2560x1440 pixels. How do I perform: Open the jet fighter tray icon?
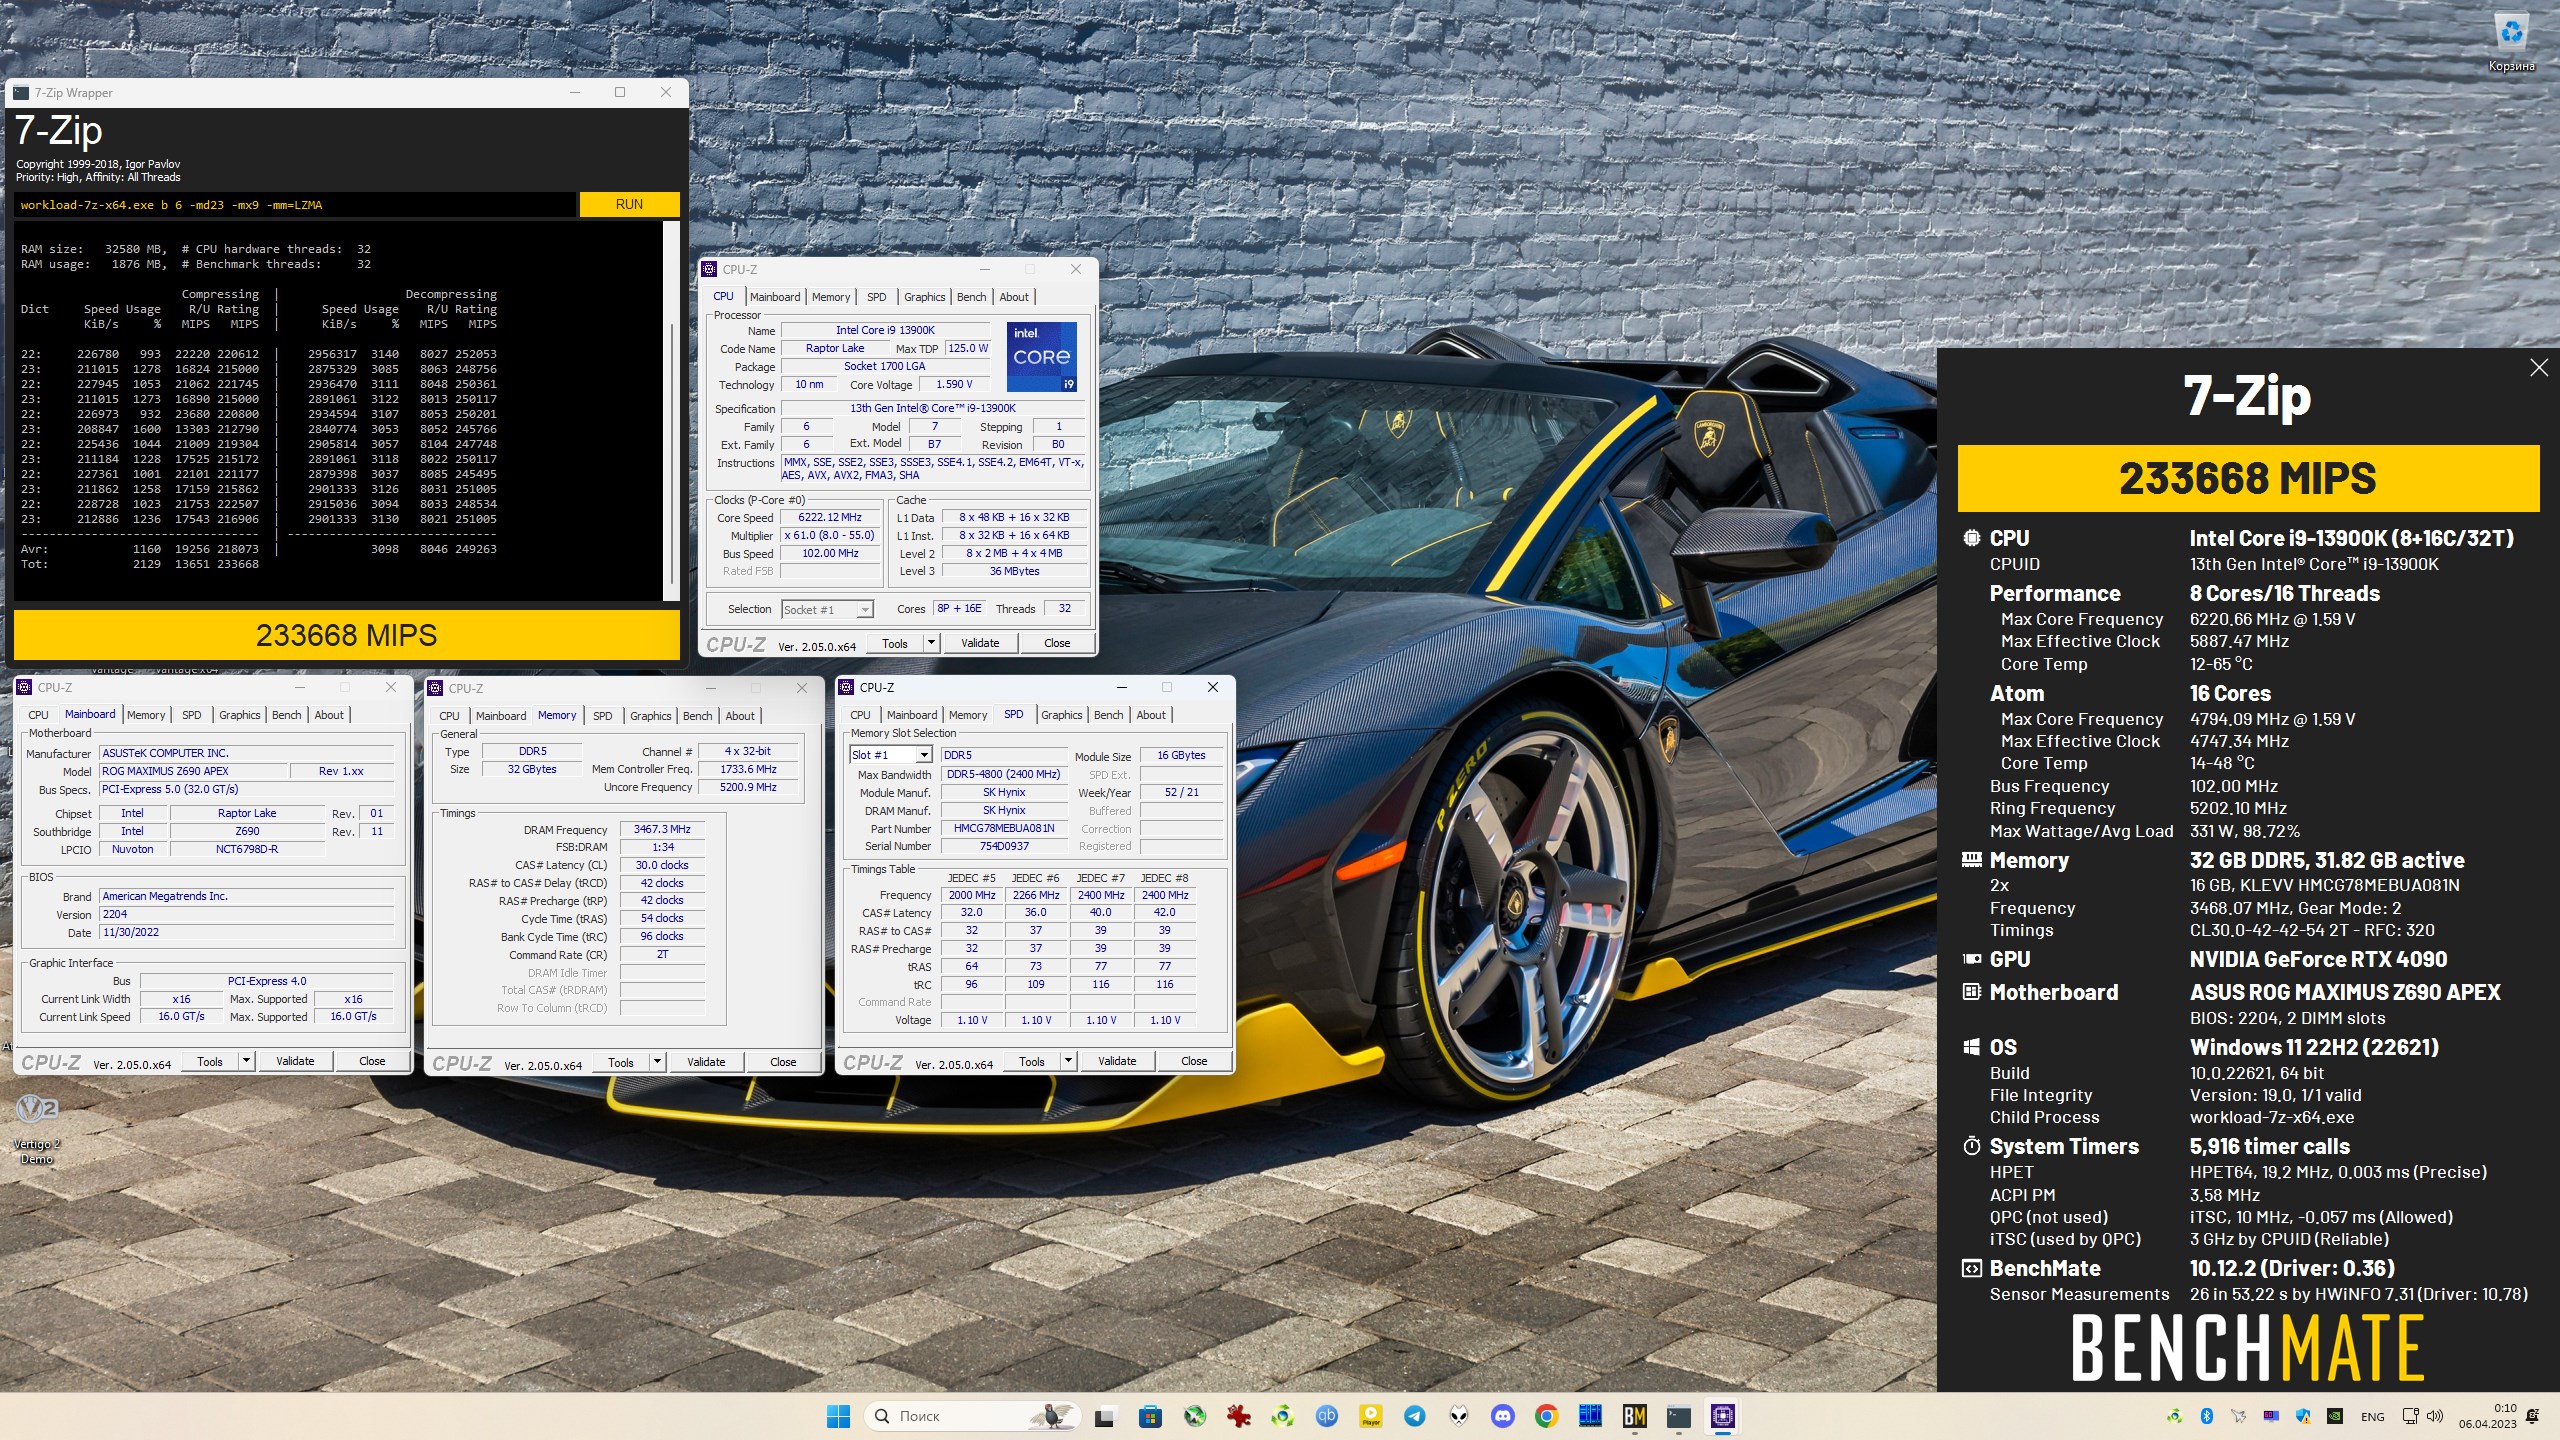coord(2239,1416)
